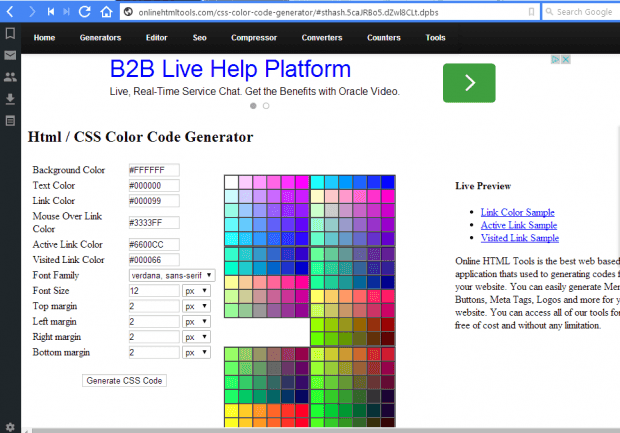Open the Visited Link Sample link

pos(520,238)
